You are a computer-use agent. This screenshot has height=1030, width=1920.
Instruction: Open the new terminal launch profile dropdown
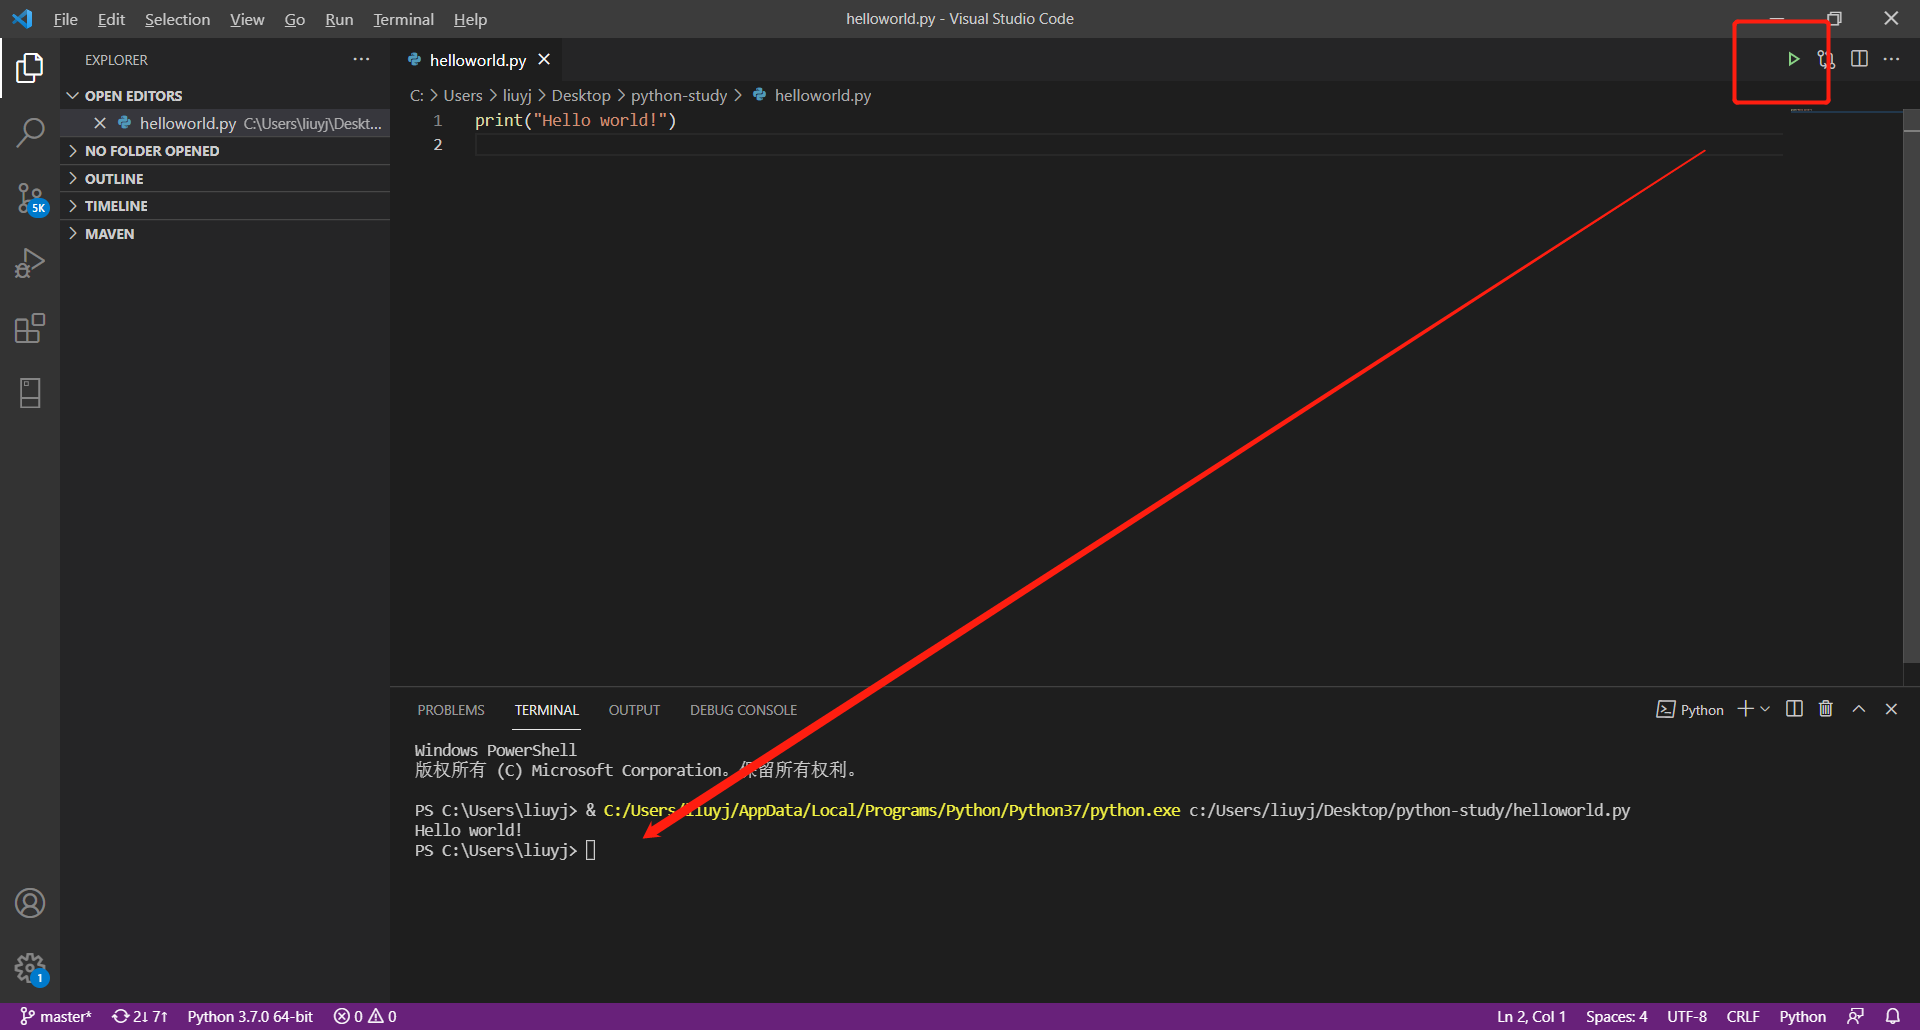(x=1765, y=709)
